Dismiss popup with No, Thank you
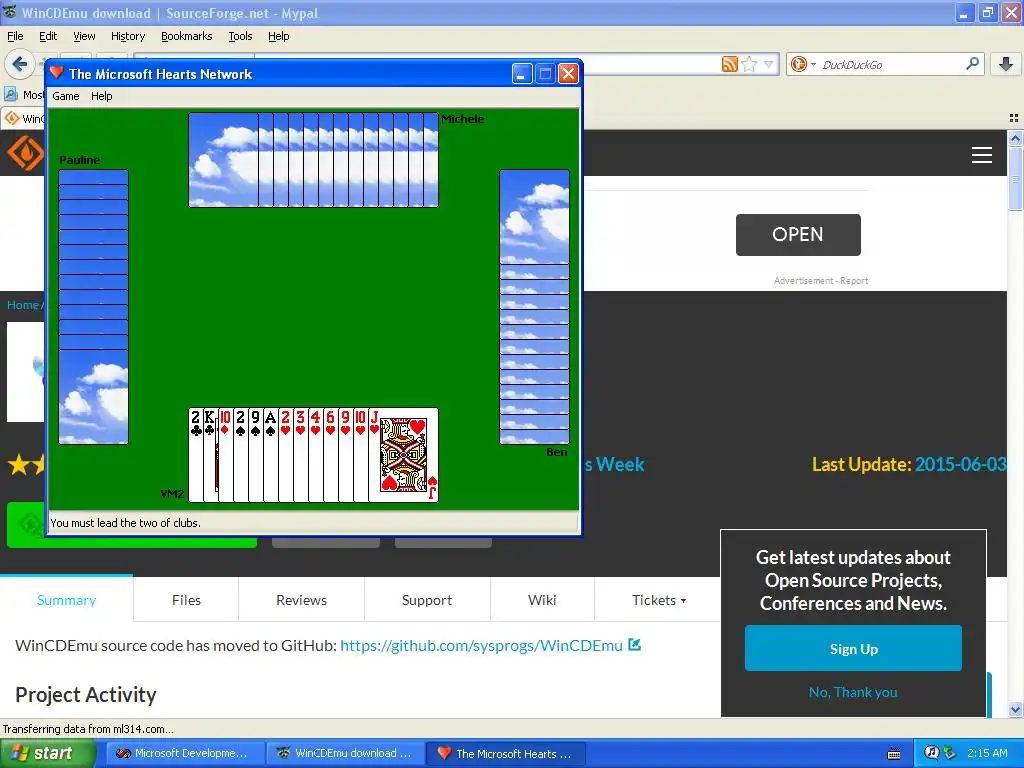The height and width of the screenshot is (768, 1024). 853,692
